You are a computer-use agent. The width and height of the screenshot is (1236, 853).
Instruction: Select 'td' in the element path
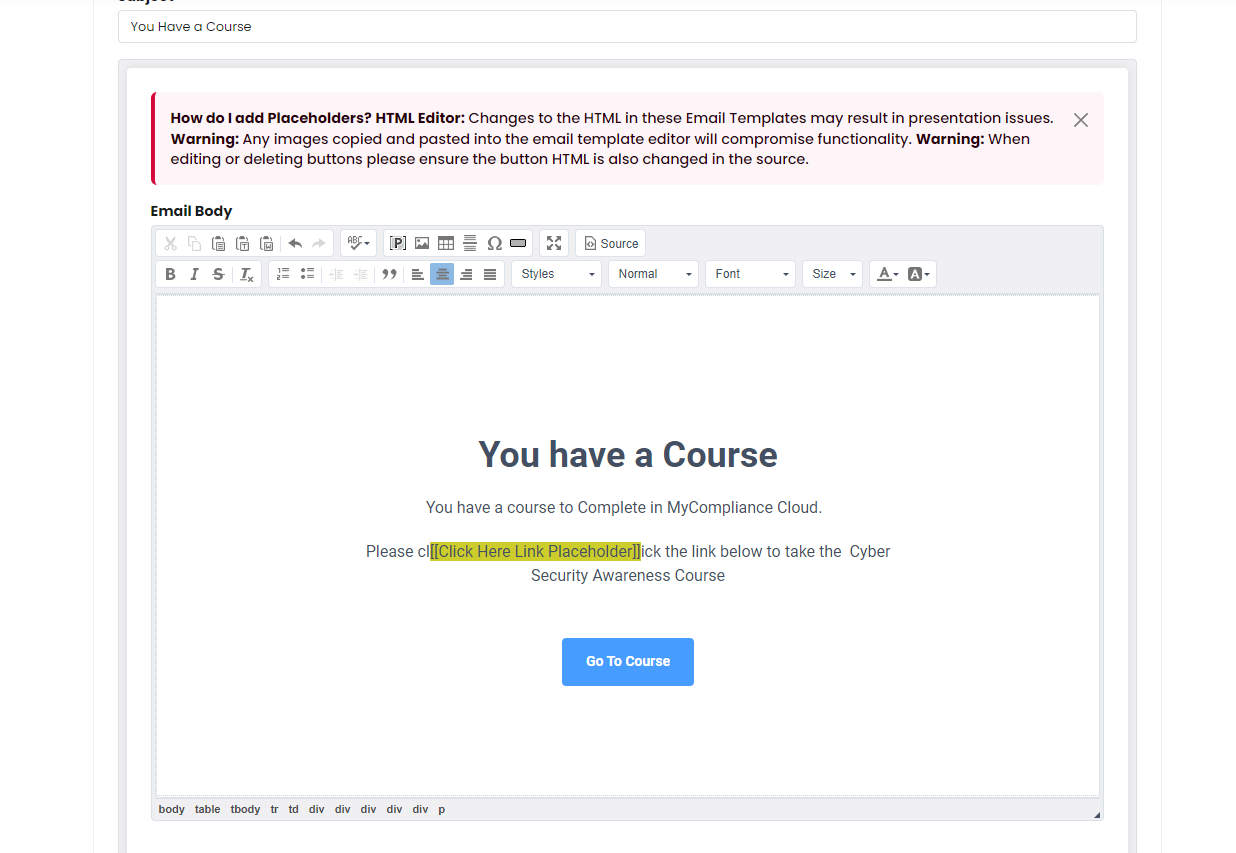pos(294,809)
